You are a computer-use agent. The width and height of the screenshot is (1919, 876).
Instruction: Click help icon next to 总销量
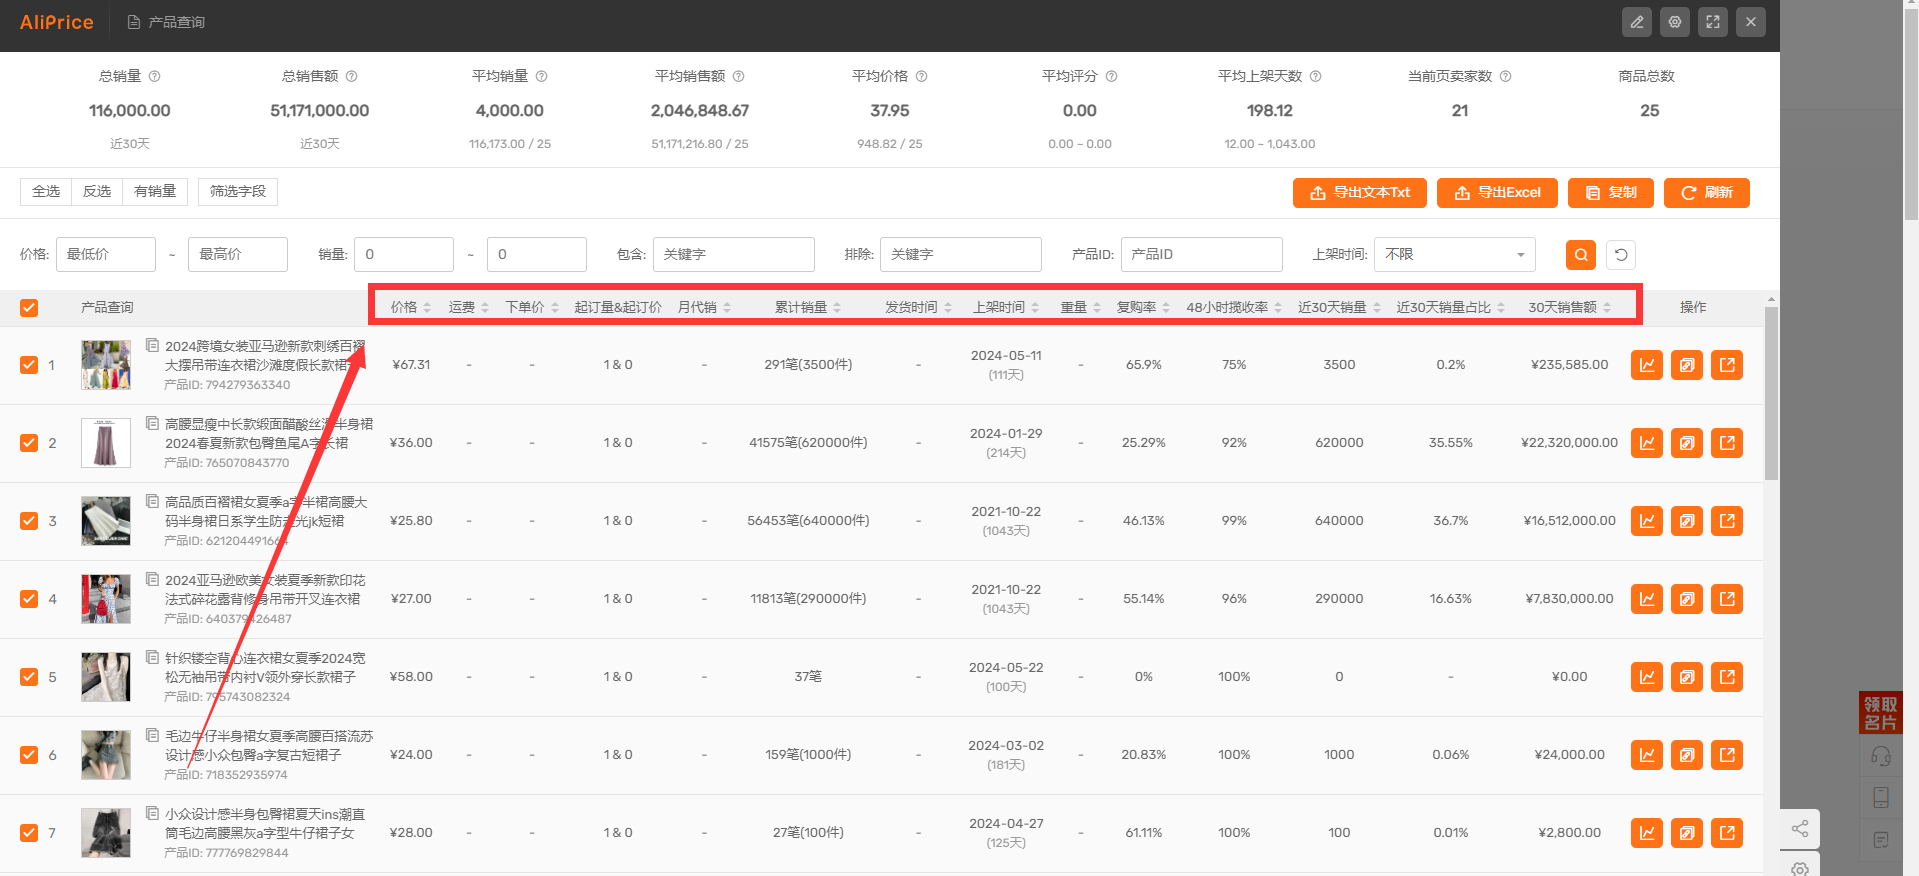click(x=155, y=76)
